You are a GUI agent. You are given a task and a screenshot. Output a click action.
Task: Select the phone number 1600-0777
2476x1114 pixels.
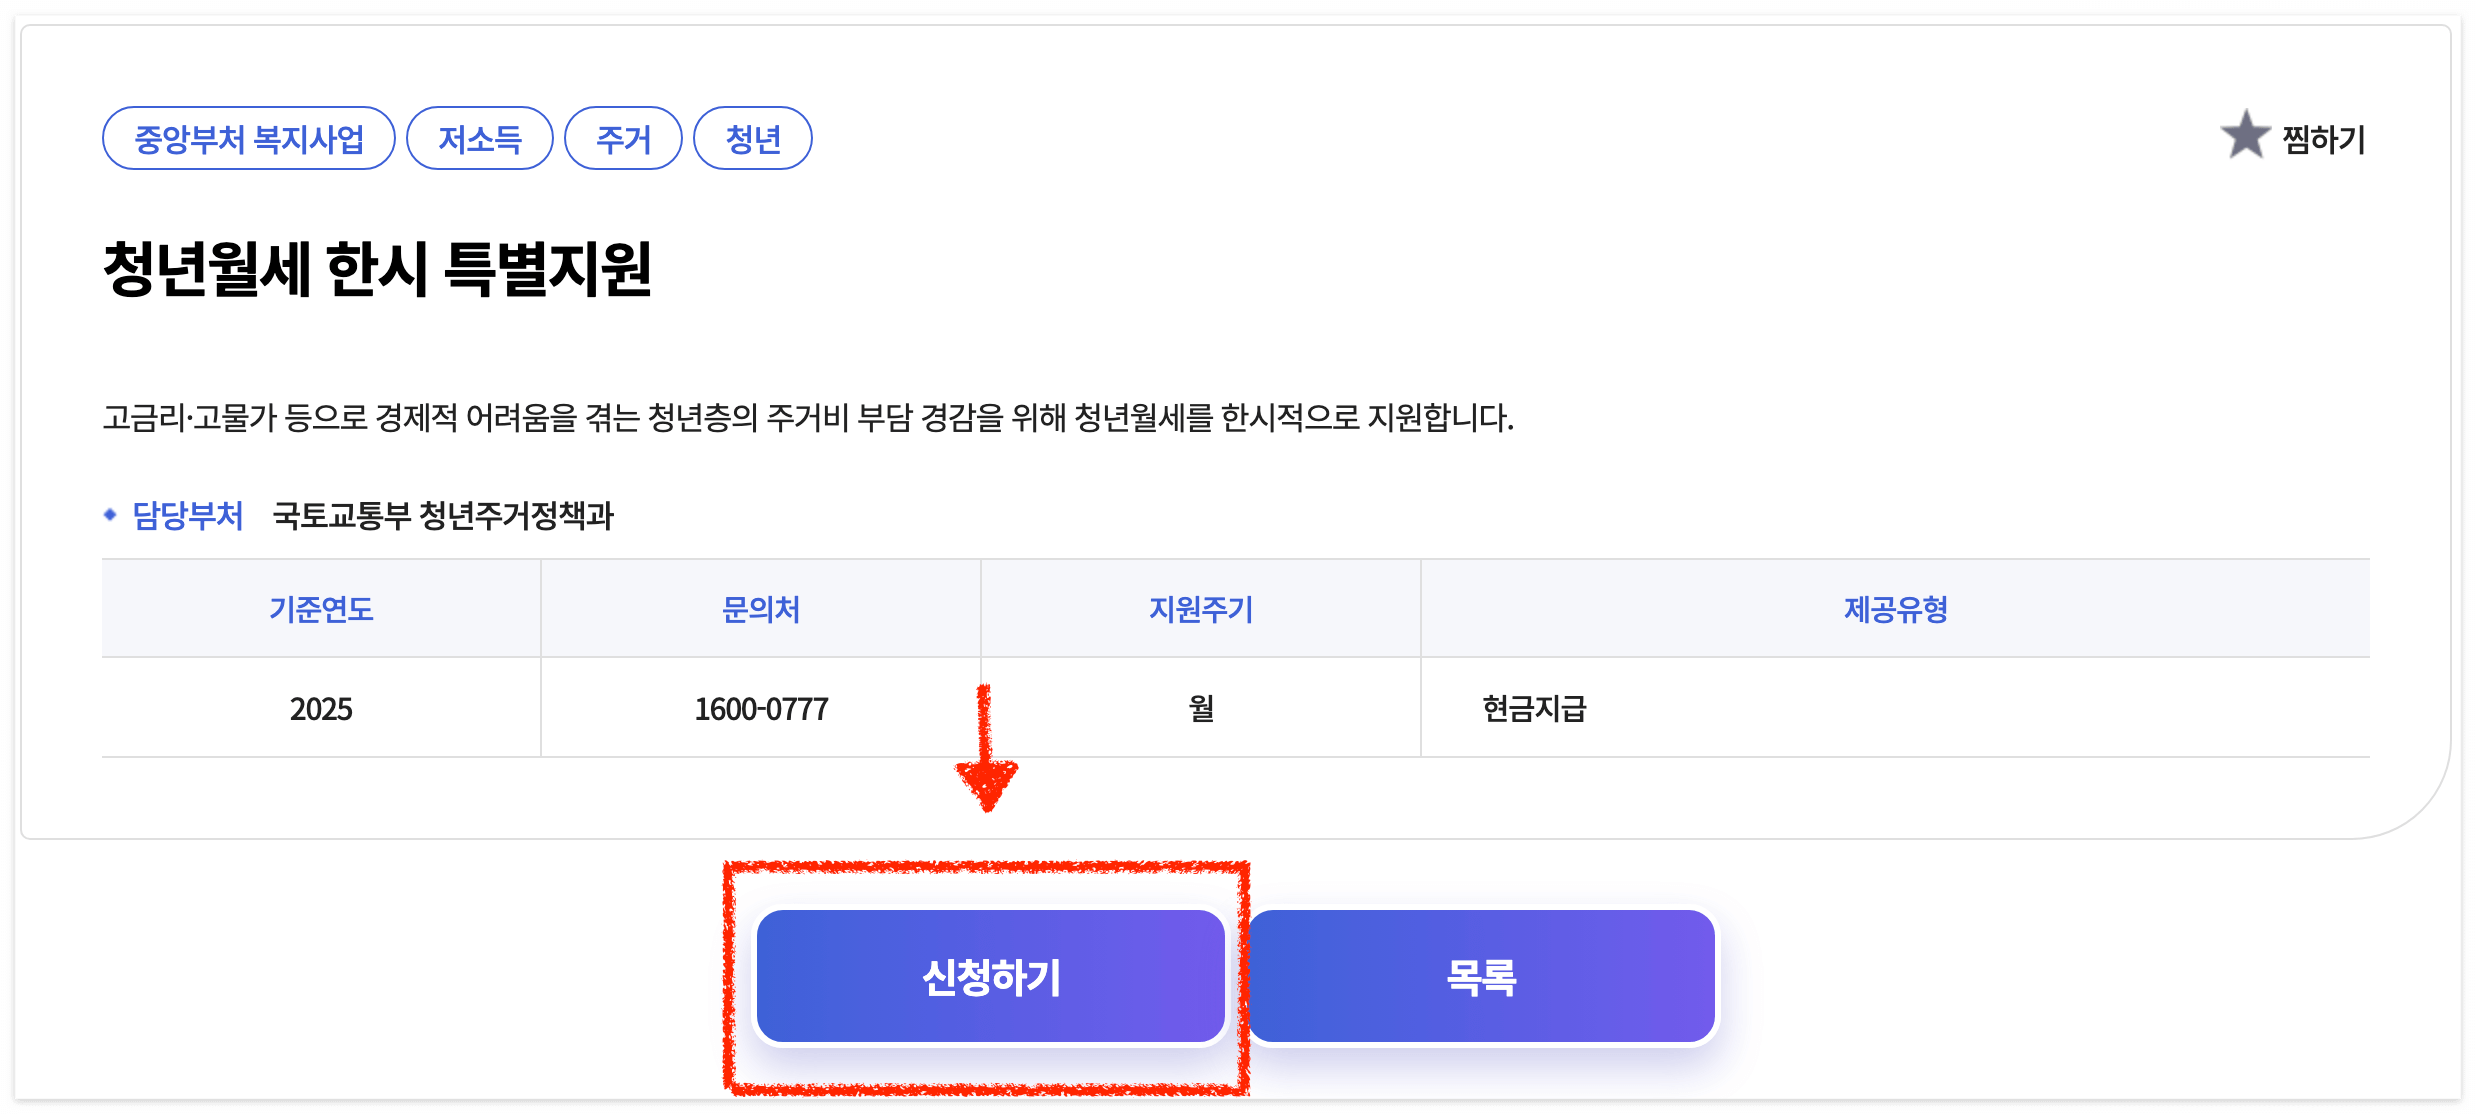pos(760,709)
